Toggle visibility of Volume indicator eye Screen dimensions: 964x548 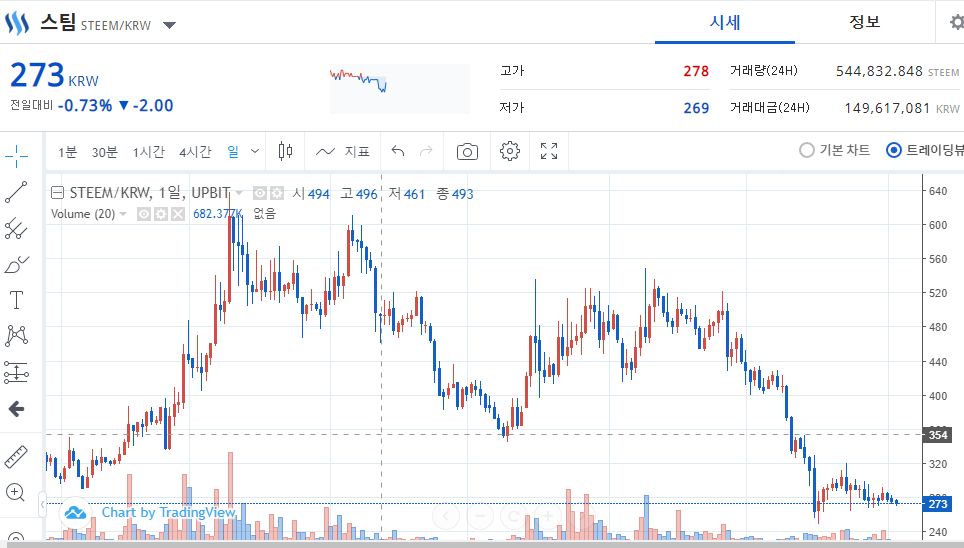click(144, 214)
